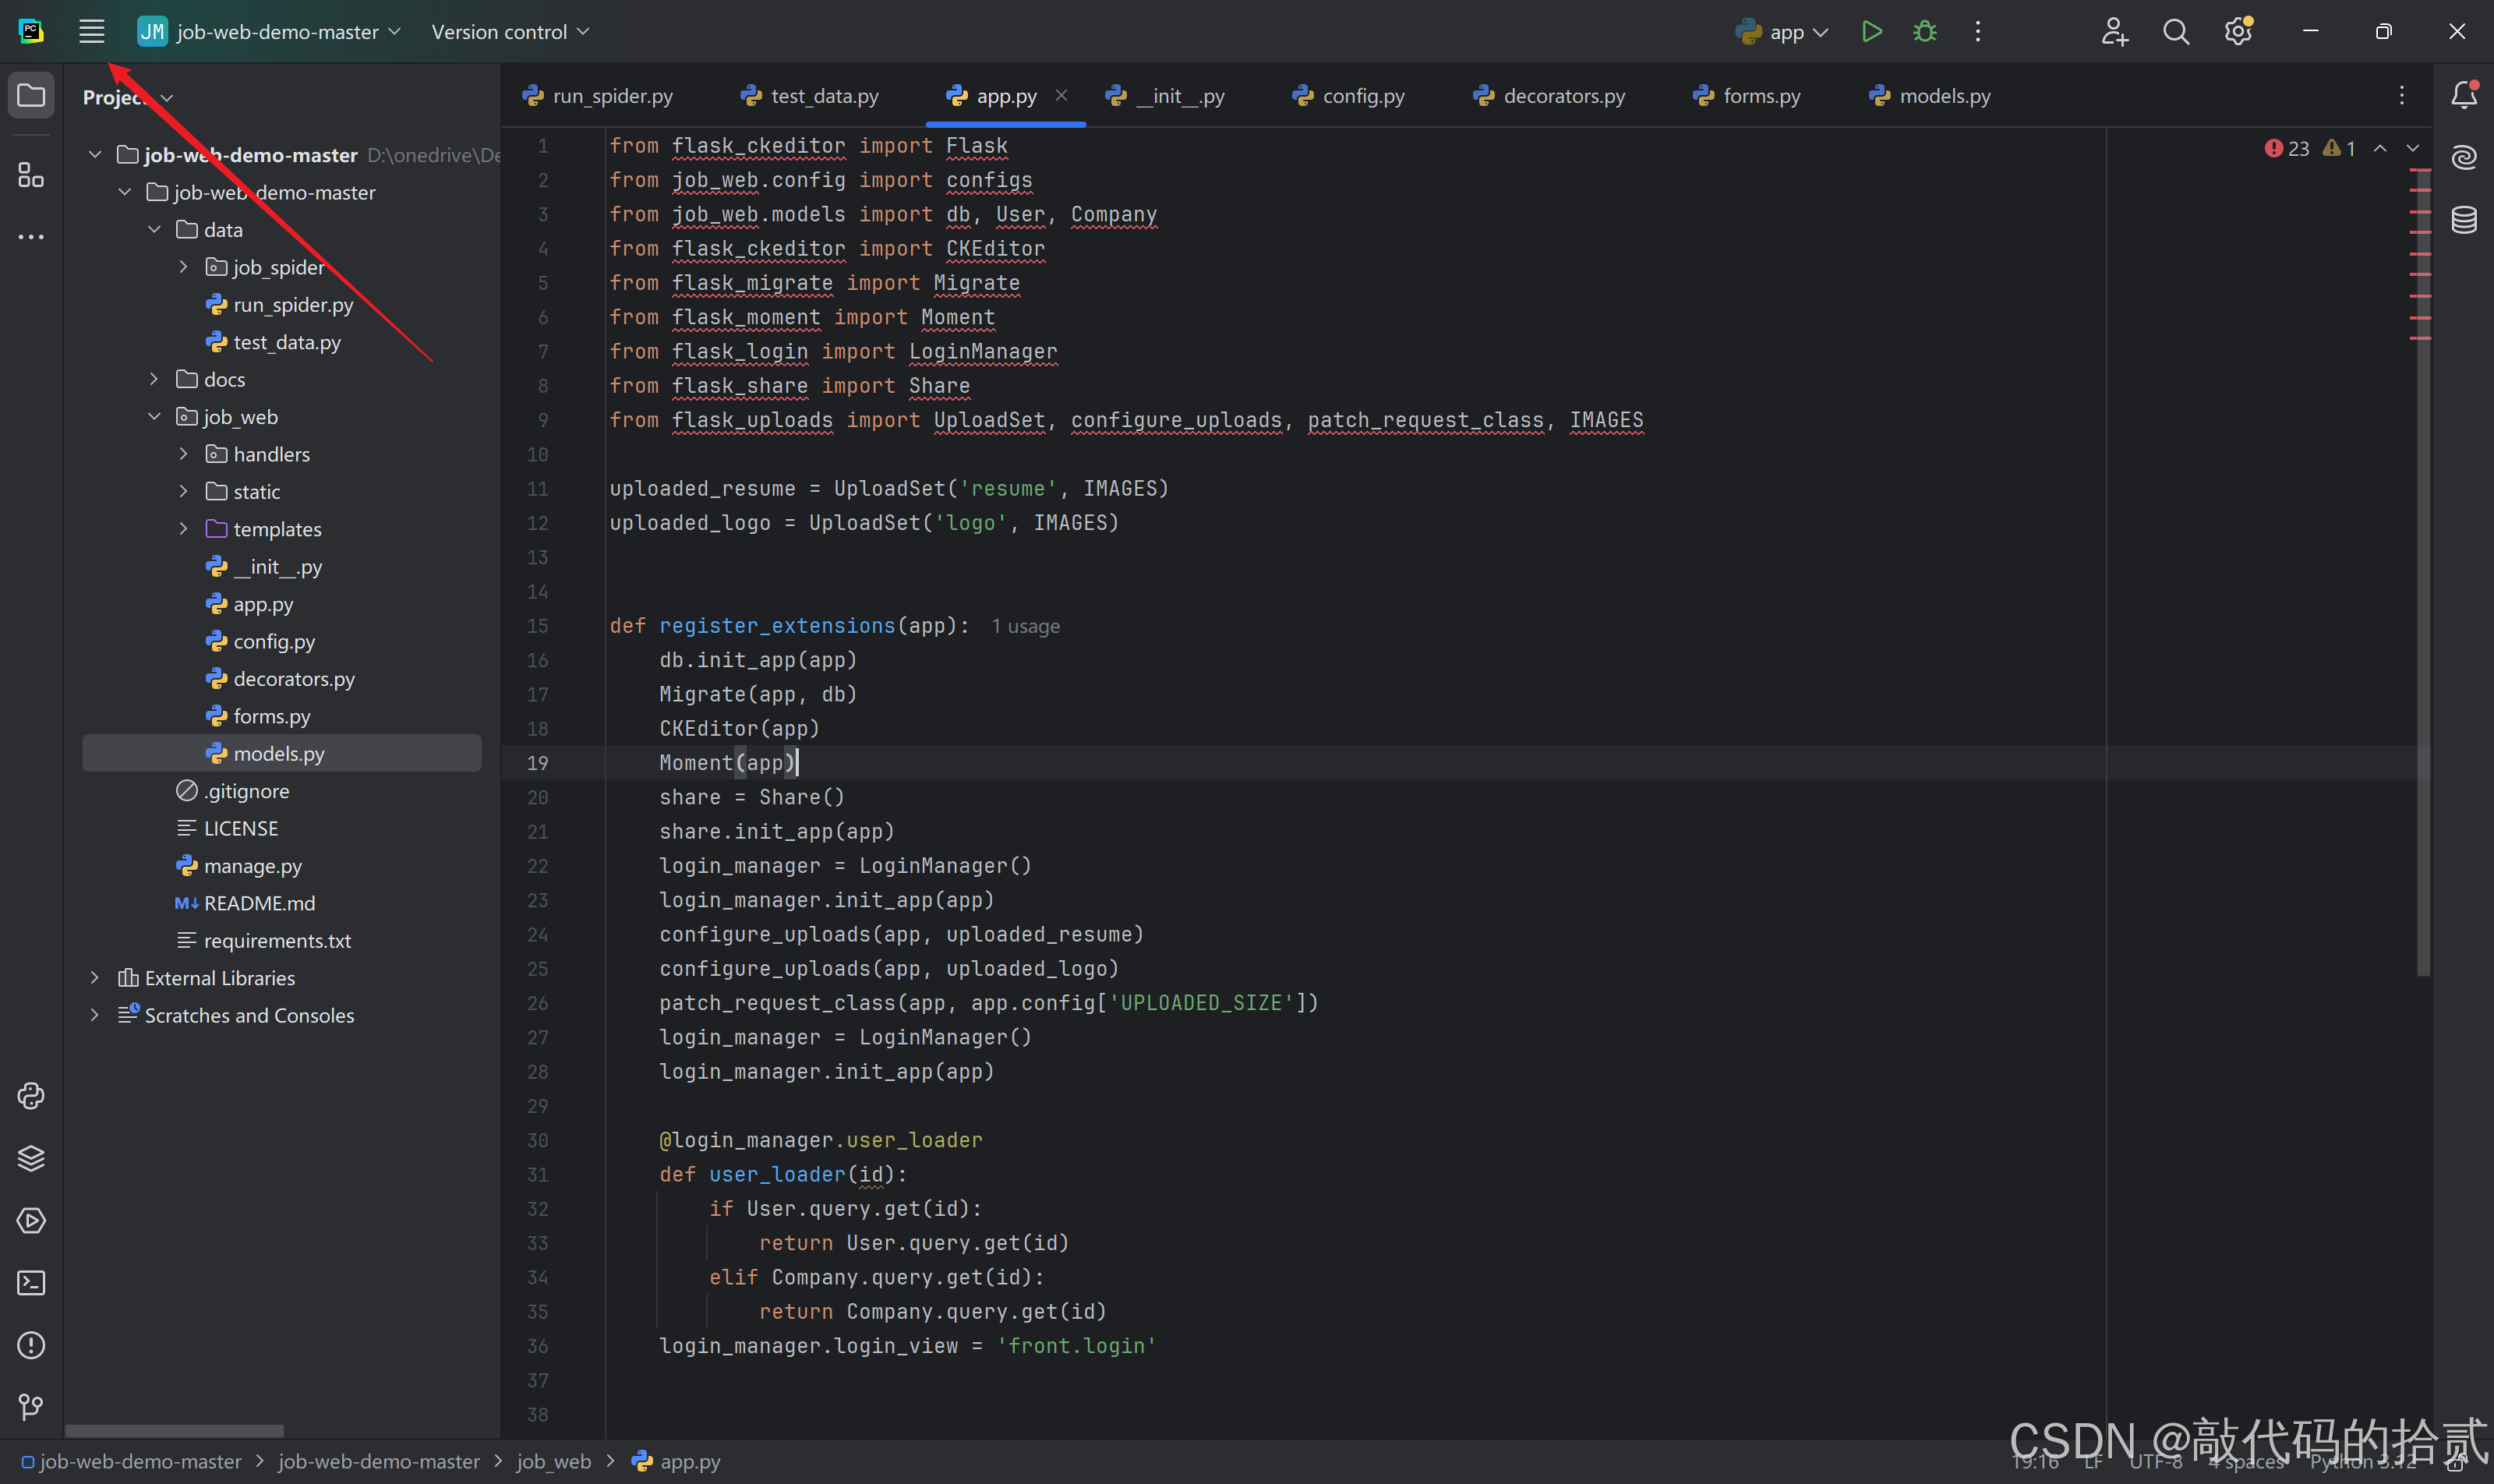The height and width of the screenshot is (1484, 2494).
Task: Open the Python Console tool window
Action: 31,1096
